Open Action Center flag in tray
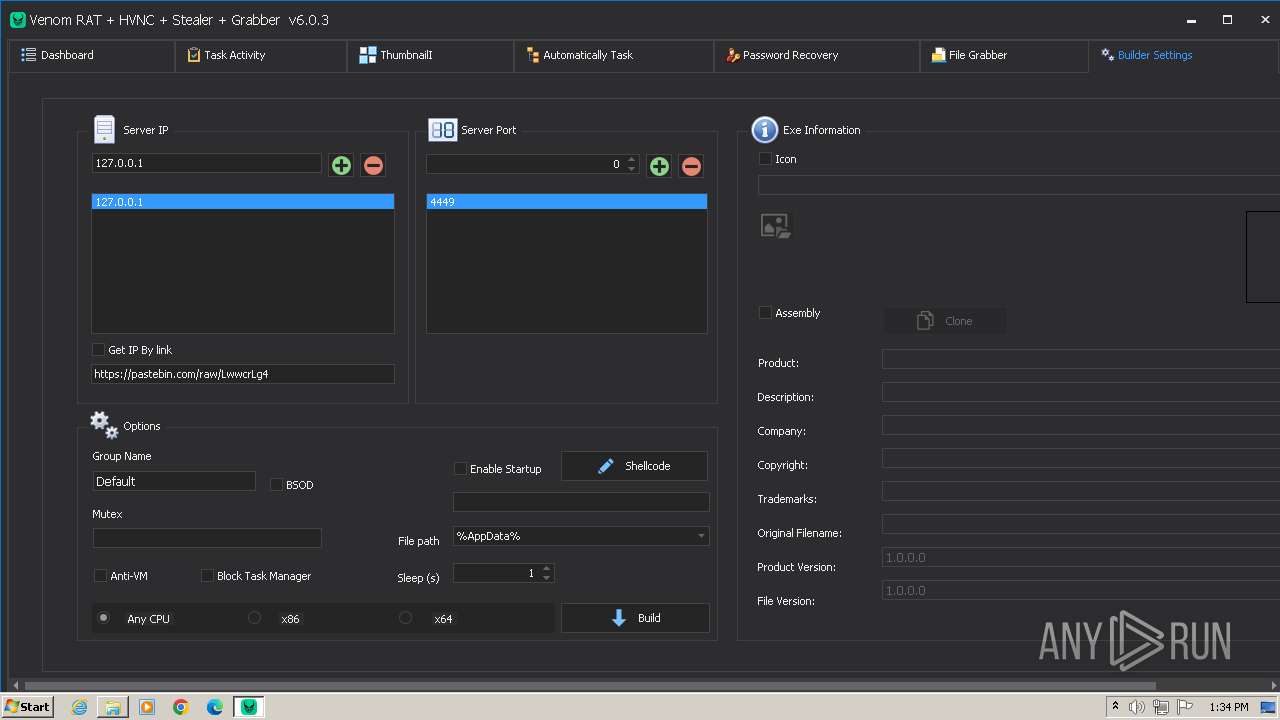The height and width of the screenshot is (720, 1280). point(1185,707)
